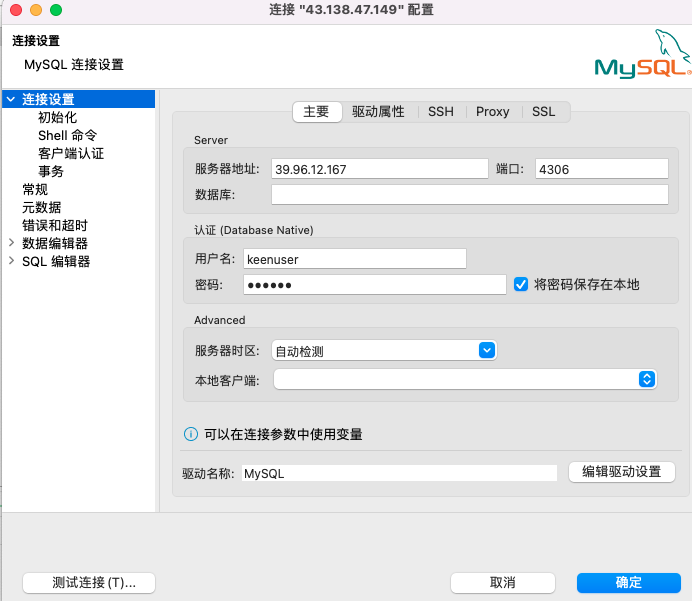Switch to the 主要 tab
Screen dimensions: 692x601
click(316, 112)
